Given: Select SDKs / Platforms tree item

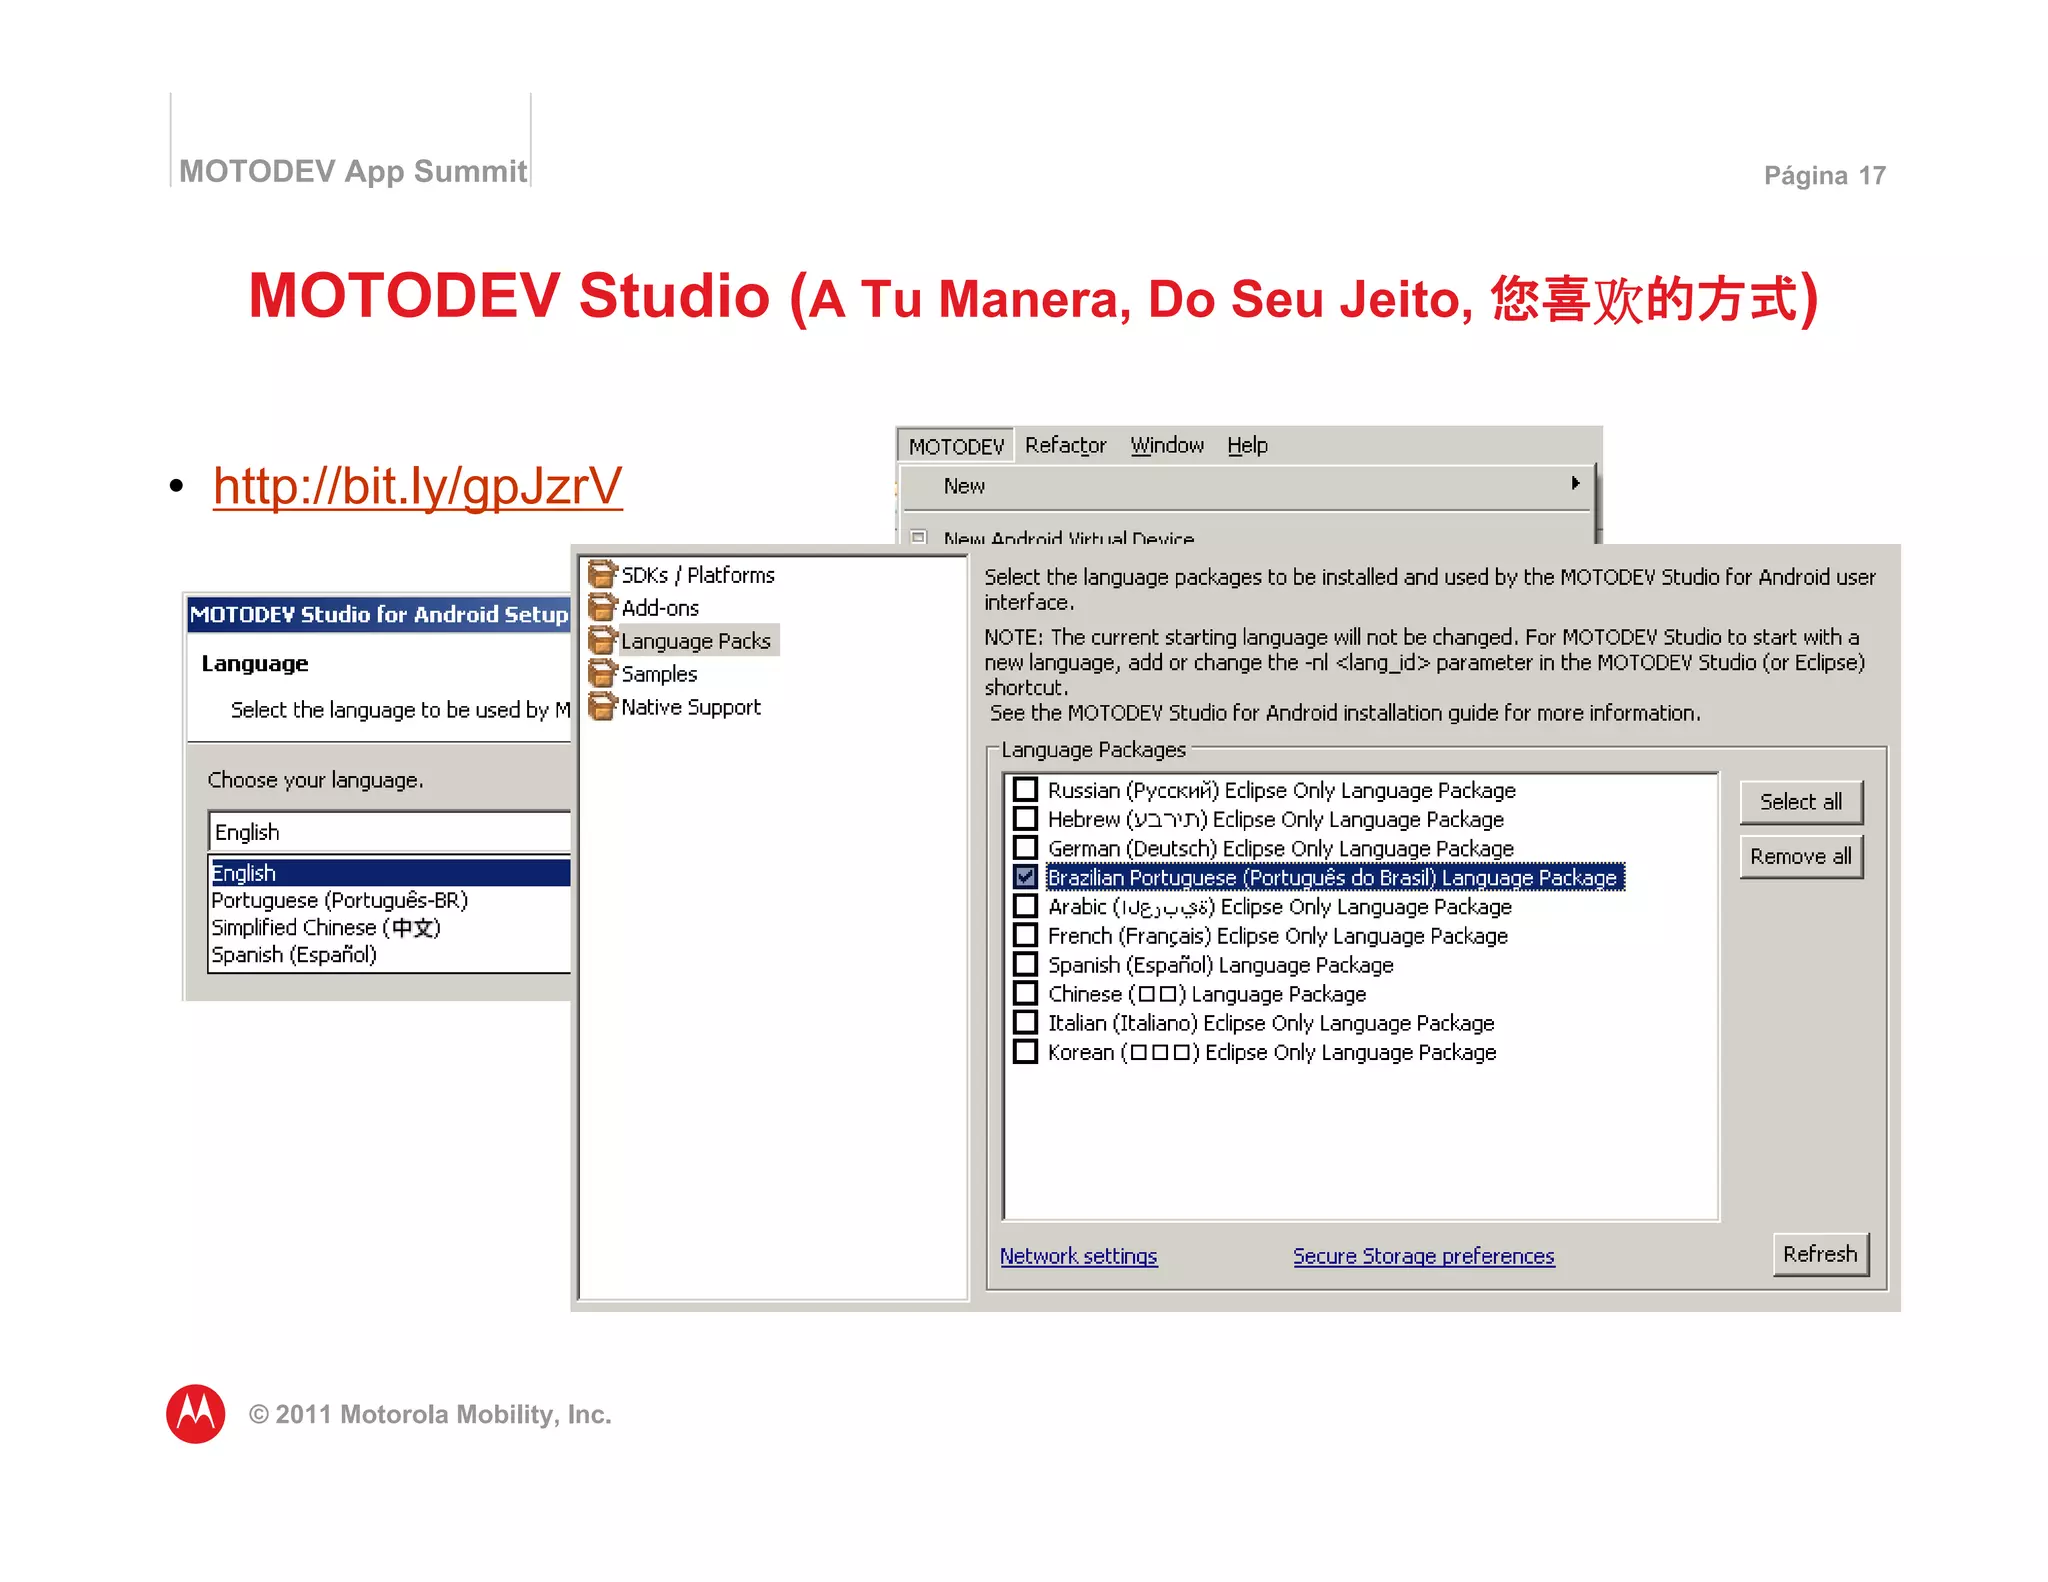Looking at the screenshot, I should point(698,575).
